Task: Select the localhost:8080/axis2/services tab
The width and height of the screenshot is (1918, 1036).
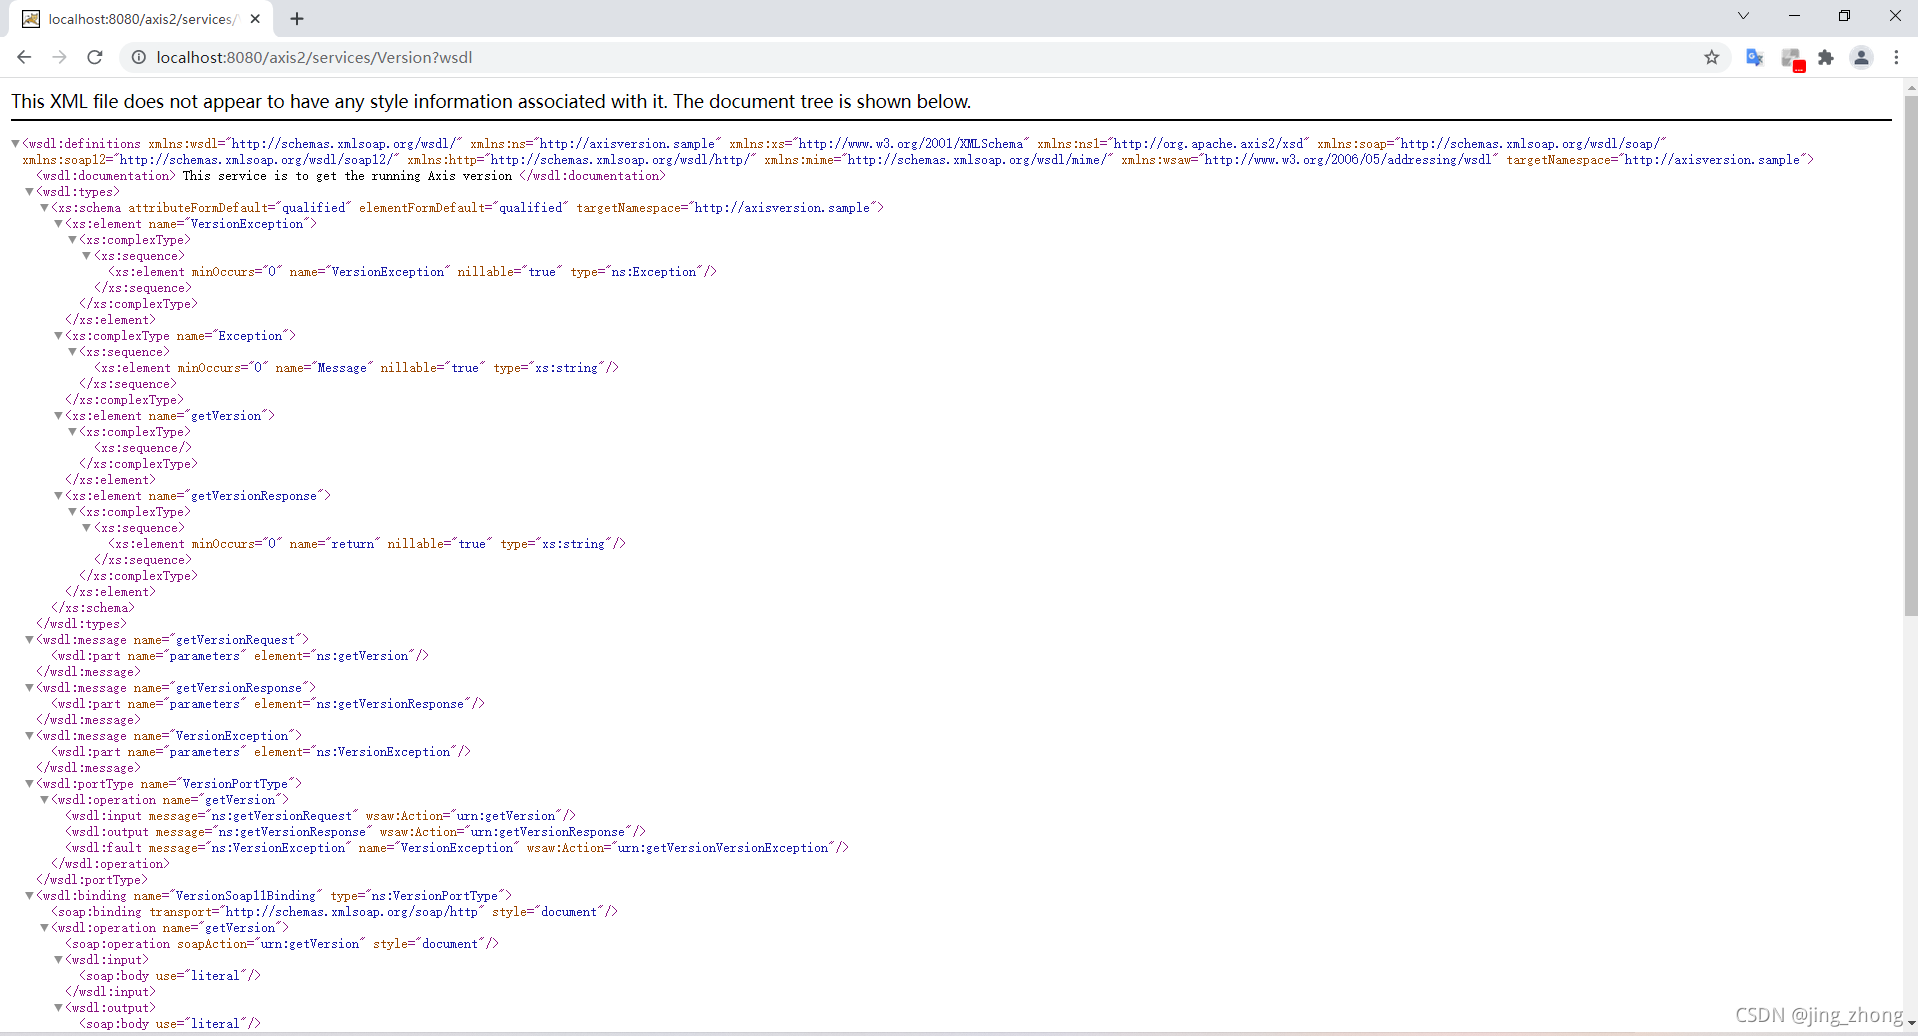Action: (142, 19)
